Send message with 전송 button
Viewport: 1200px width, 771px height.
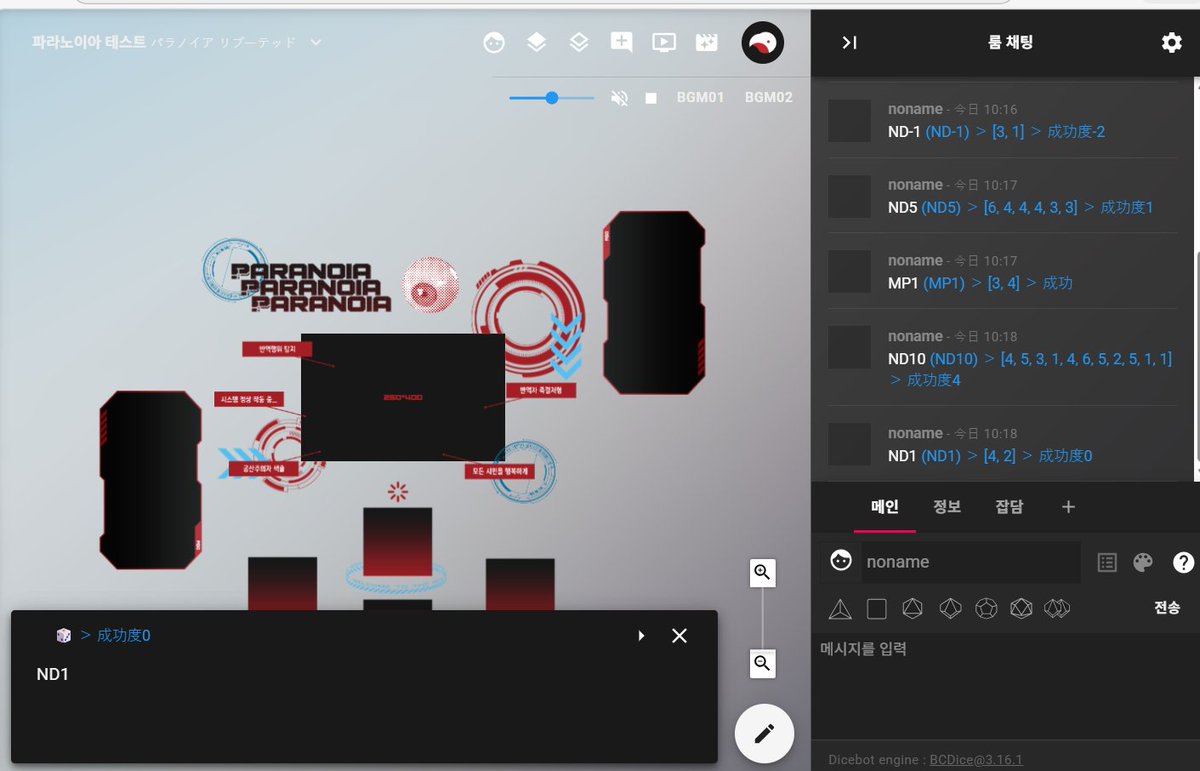coord(1167,608)
